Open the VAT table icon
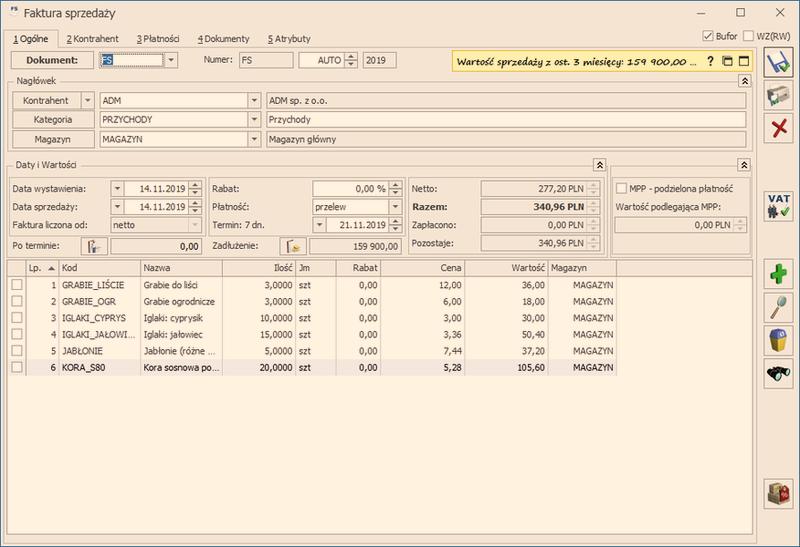Viewport: 800px width, 547px height. [x=778, y=207]
